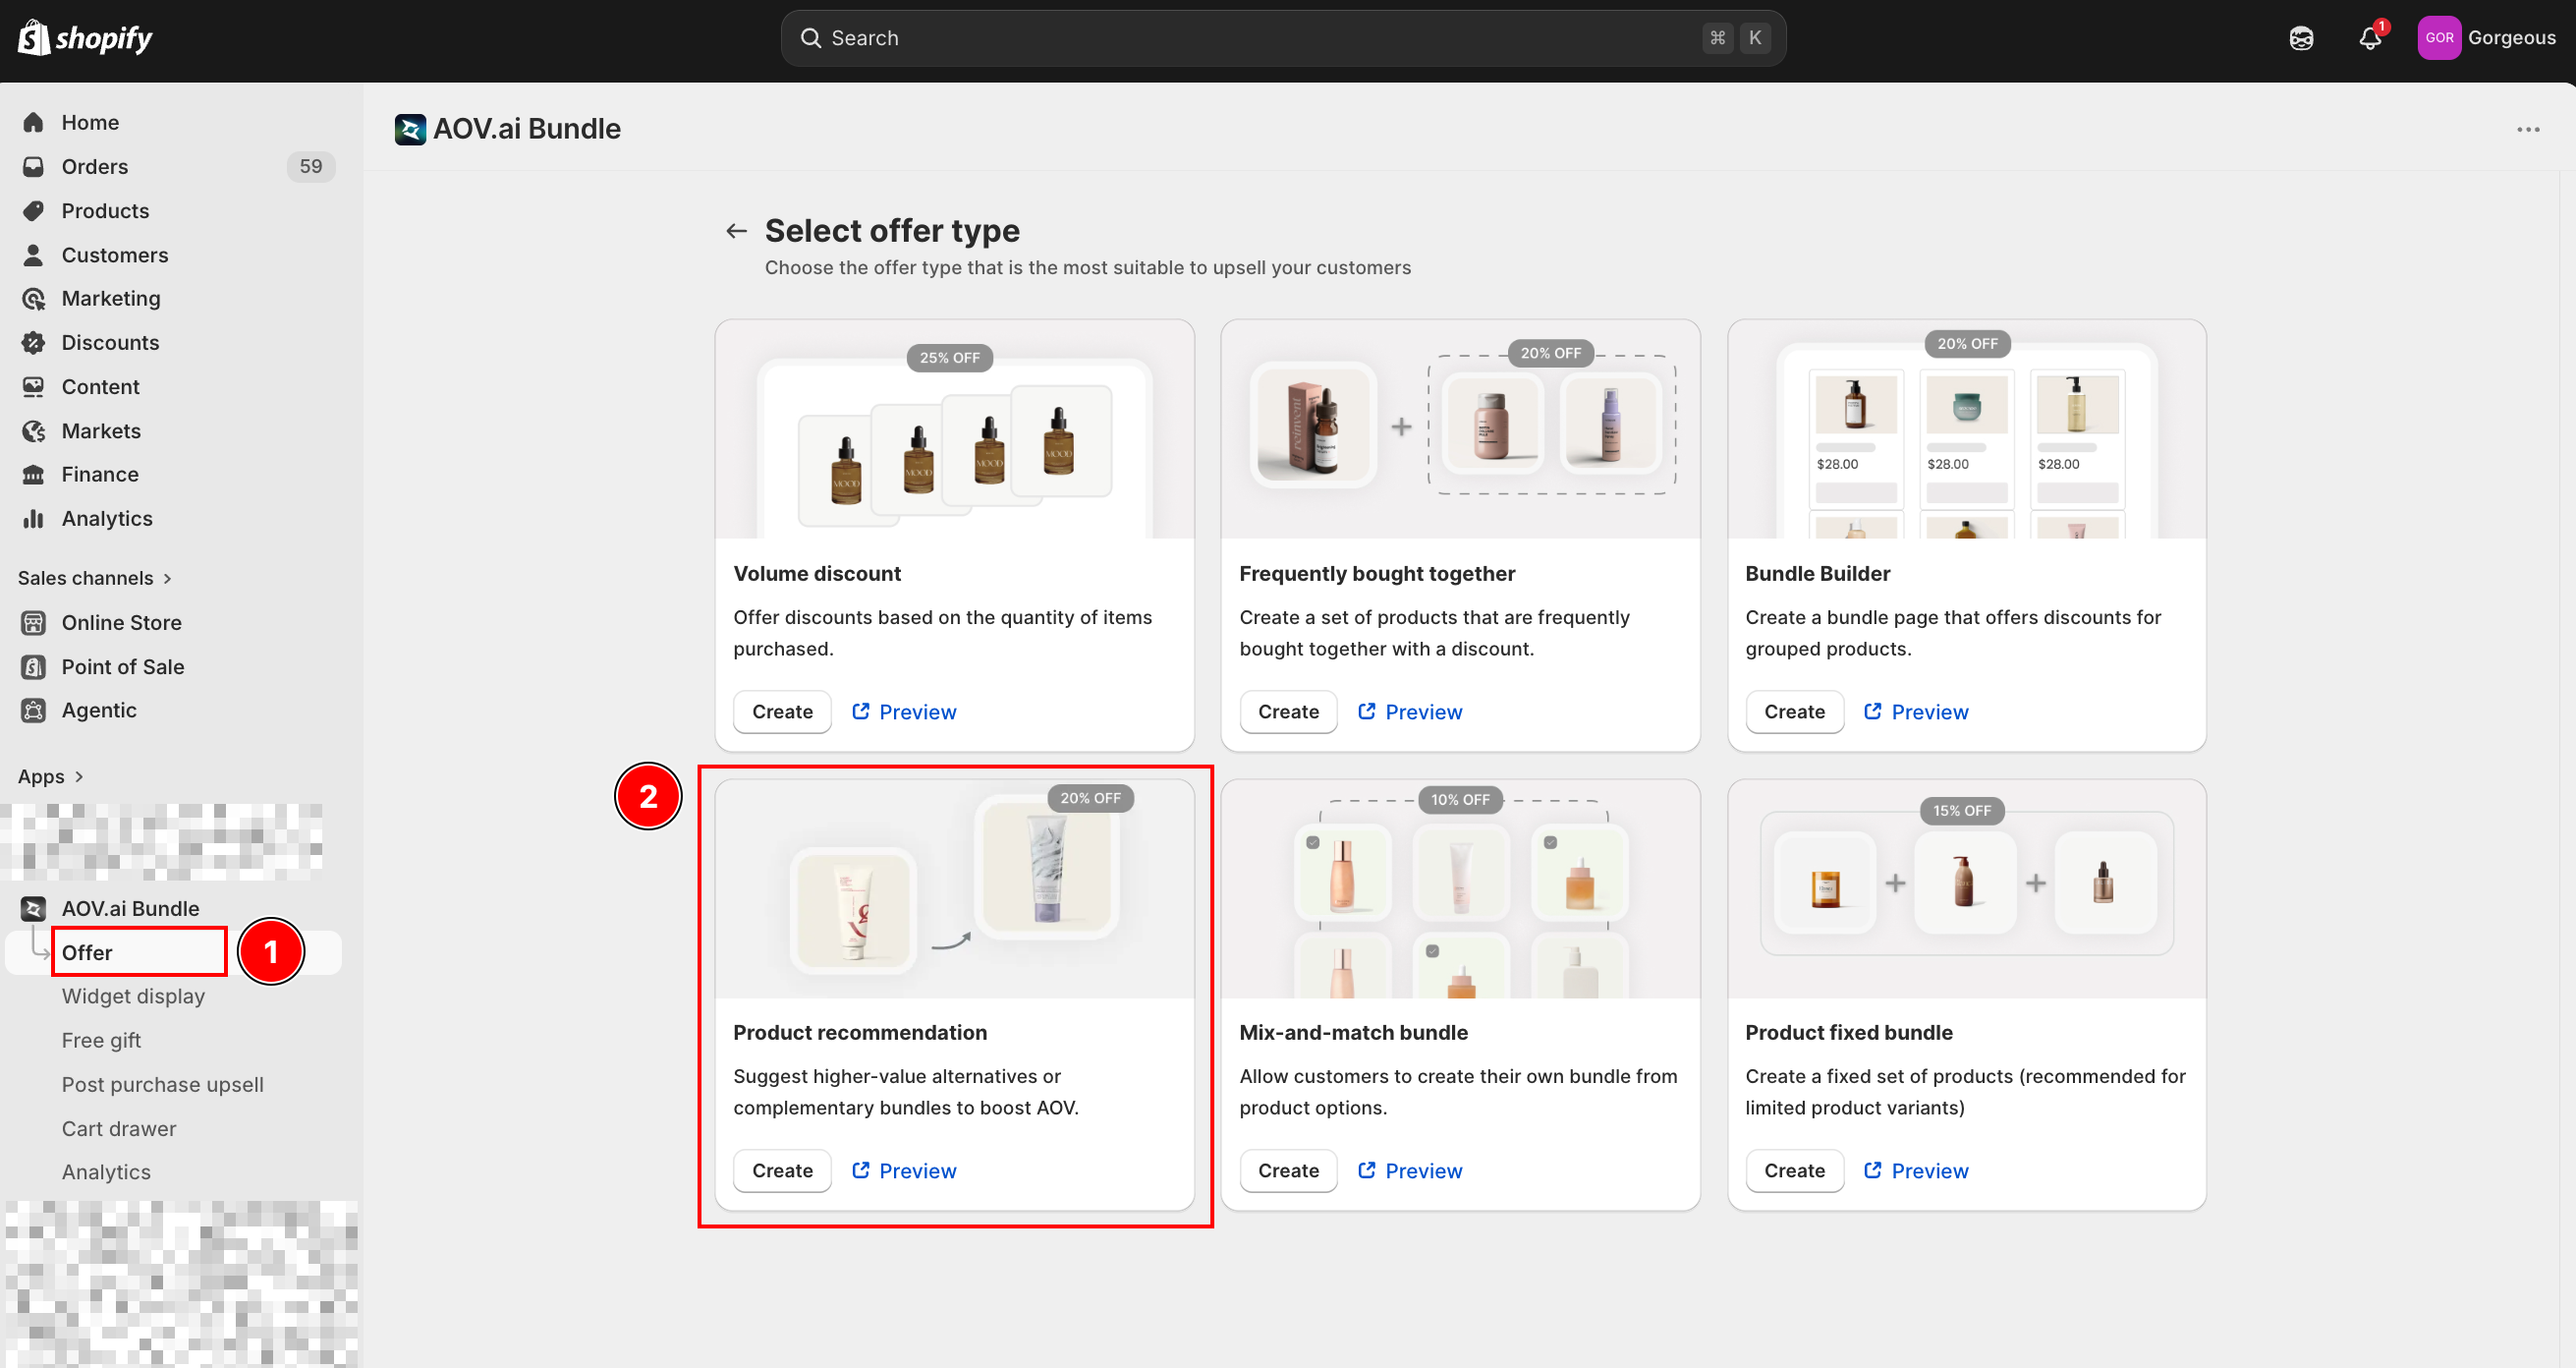Open Orders from the sidebar
Image resolution: width=2576 pixels, height=1368 pixels.
coord(94,166)
